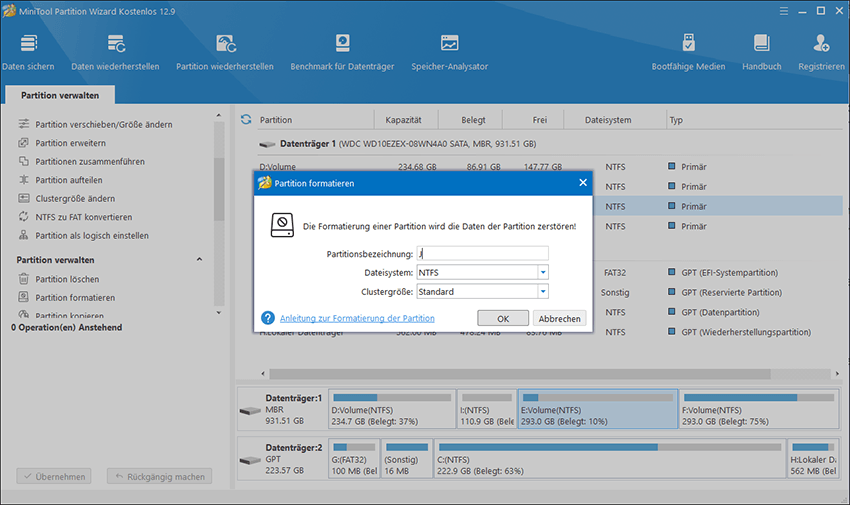Image resolution: width=850 pixels, height=505 pixels.
Task: Click the FAT32 file system cell
Action: [615, 273]
